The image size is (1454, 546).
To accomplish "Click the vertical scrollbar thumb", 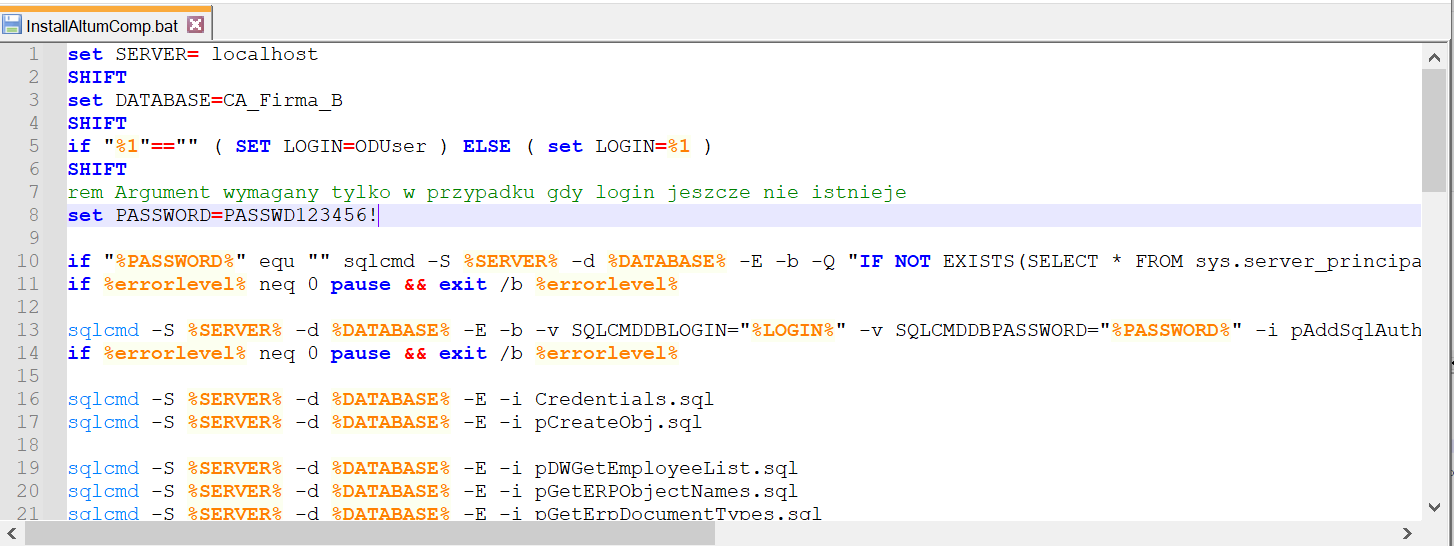I will (1432, 130).
